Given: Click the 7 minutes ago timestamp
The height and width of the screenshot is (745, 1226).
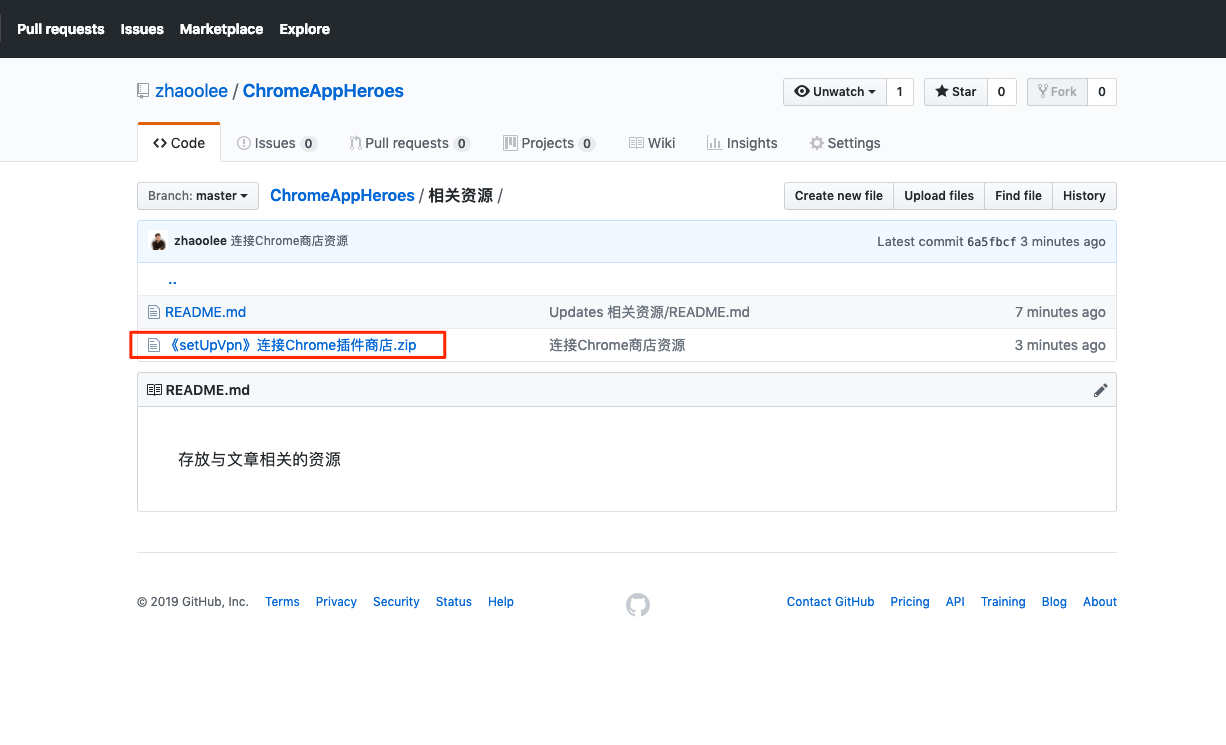Looking at the screenshot, I should click(x=1060, y=312).
